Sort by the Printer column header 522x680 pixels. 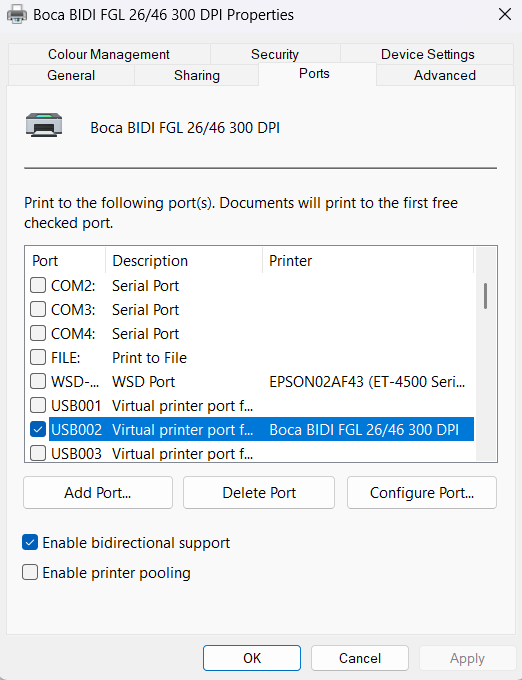tap(368, 261)
